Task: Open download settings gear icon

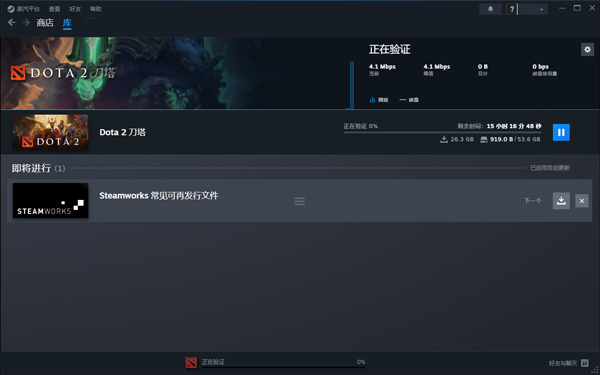Action: coord(587,49)
